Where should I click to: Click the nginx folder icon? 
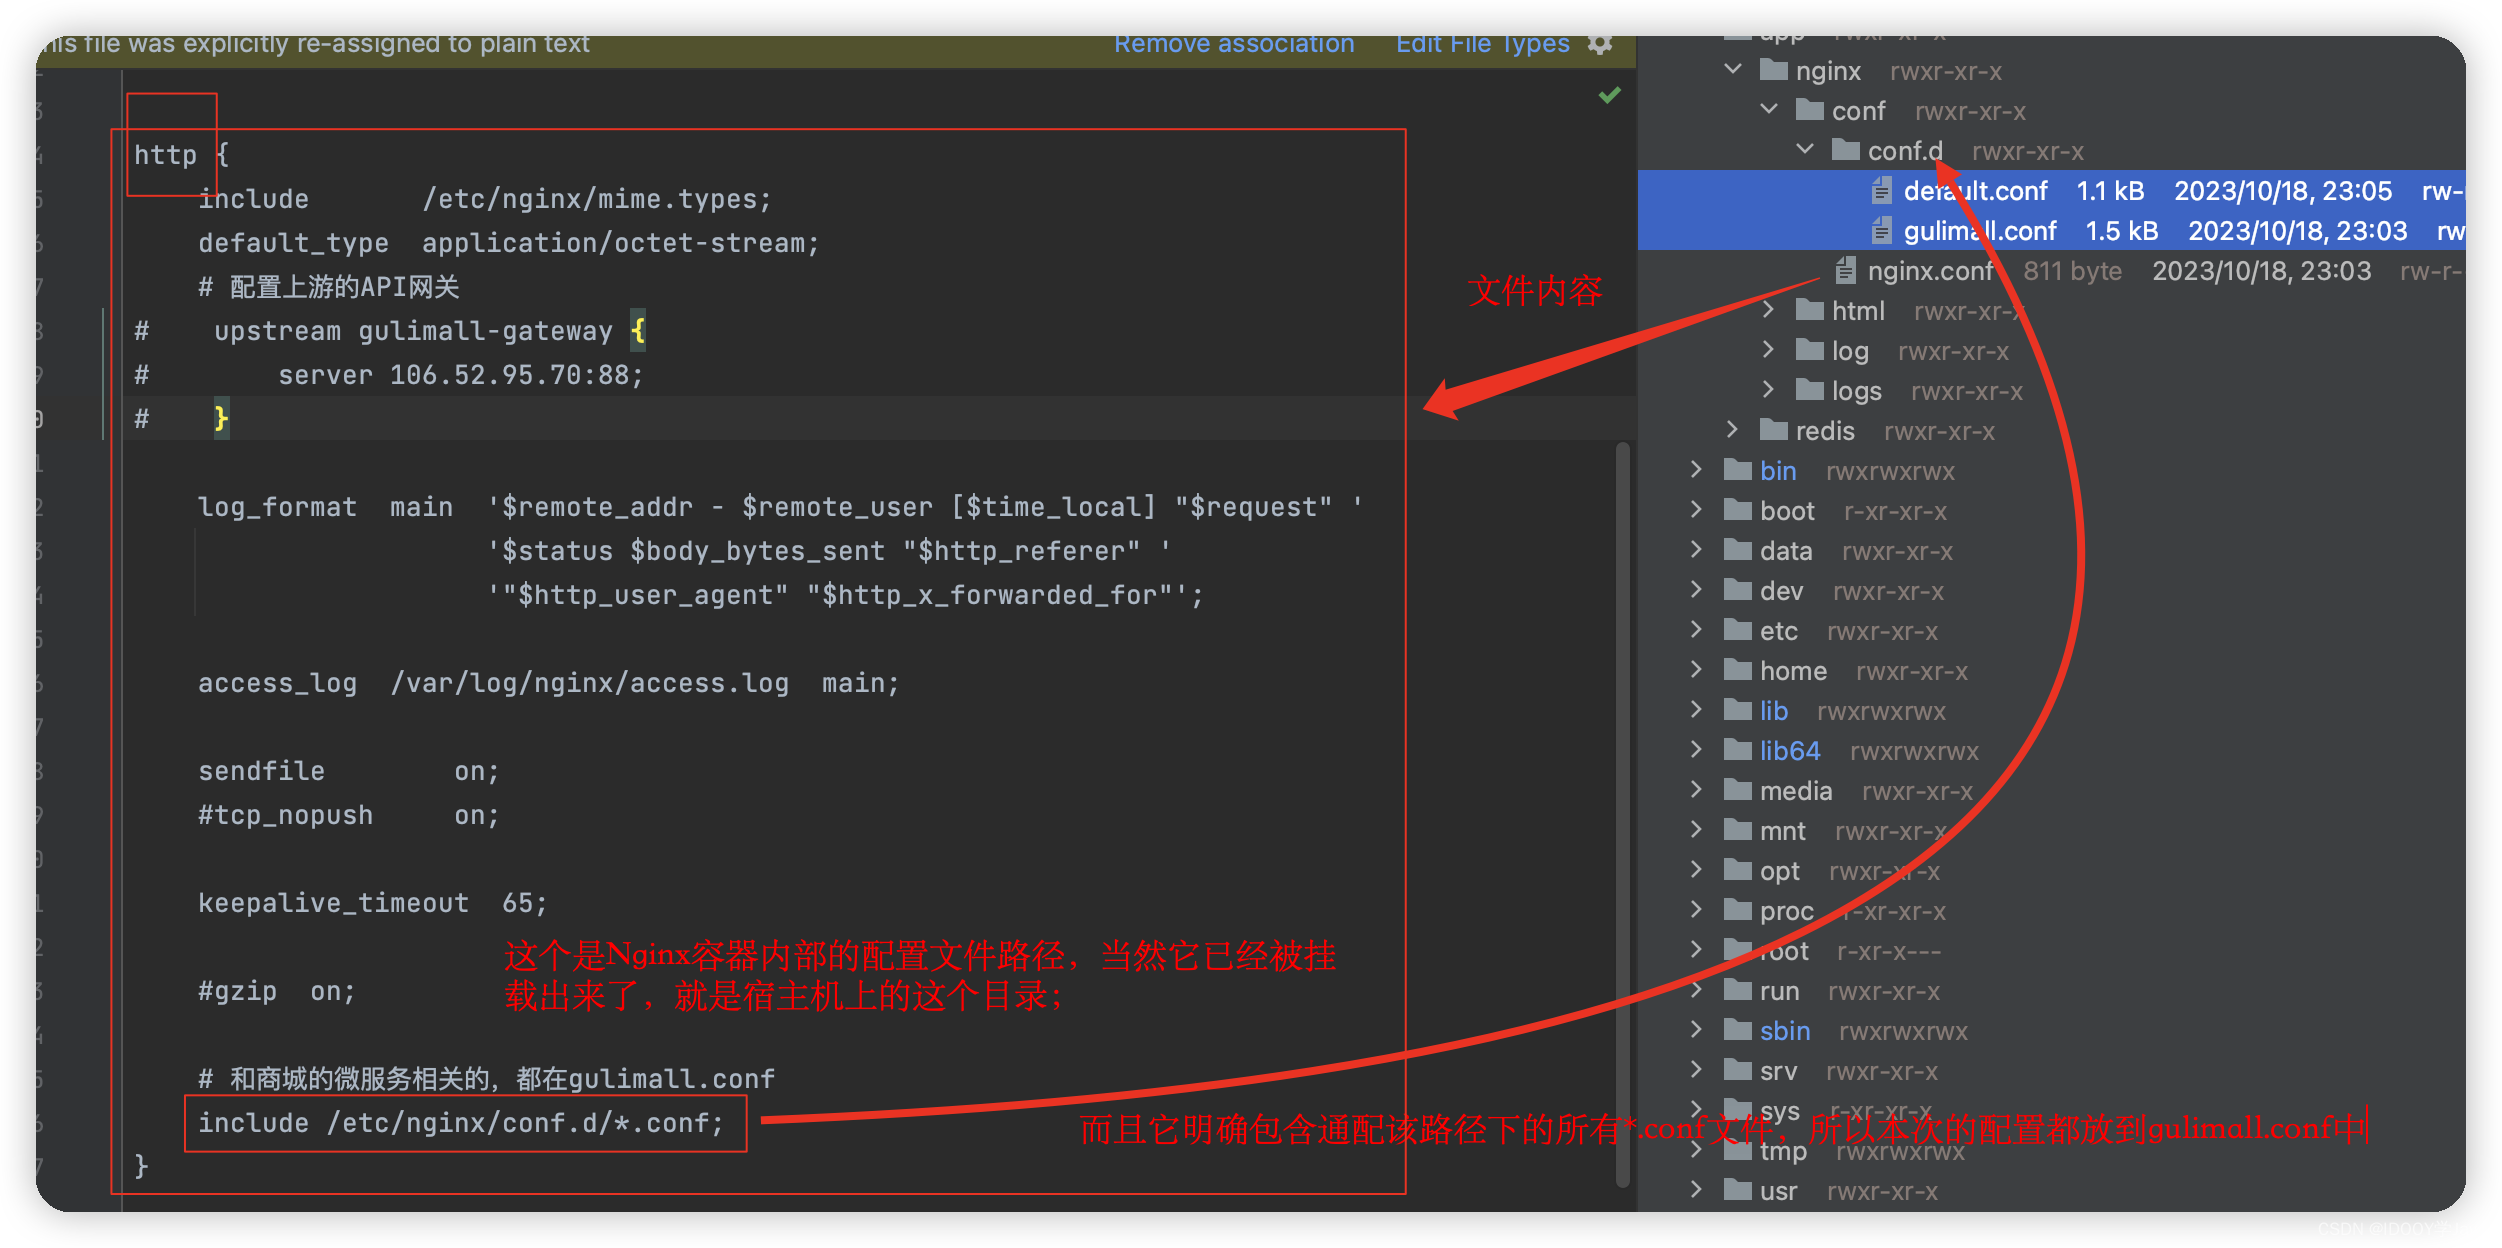pyautogui.click(x=1774, y=70)
